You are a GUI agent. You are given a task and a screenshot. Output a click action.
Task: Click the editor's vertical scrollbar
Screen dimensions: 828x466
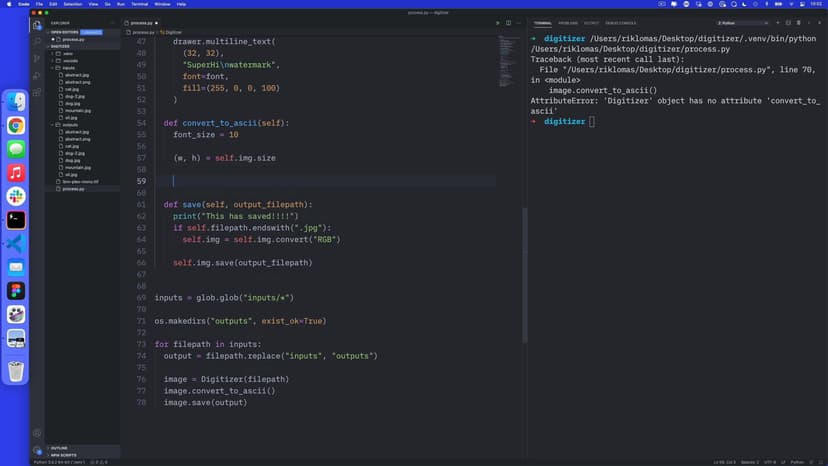pos(523,270)
